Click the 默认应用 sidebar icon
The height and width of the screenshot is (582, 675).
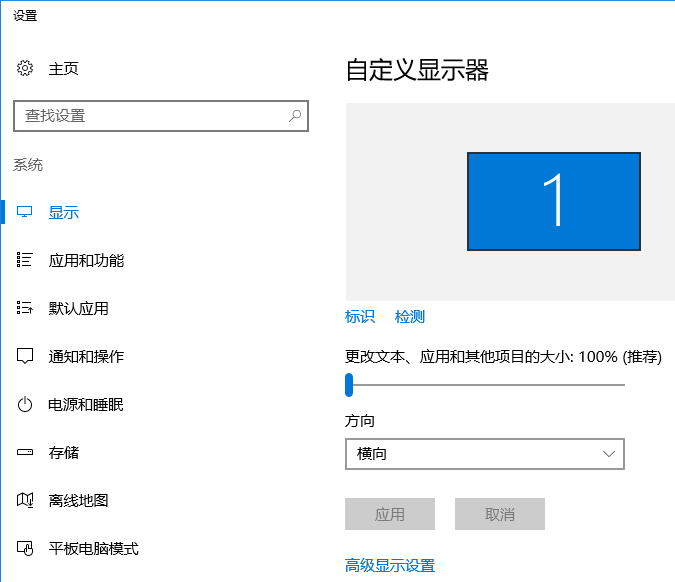(x=25, y=309)
